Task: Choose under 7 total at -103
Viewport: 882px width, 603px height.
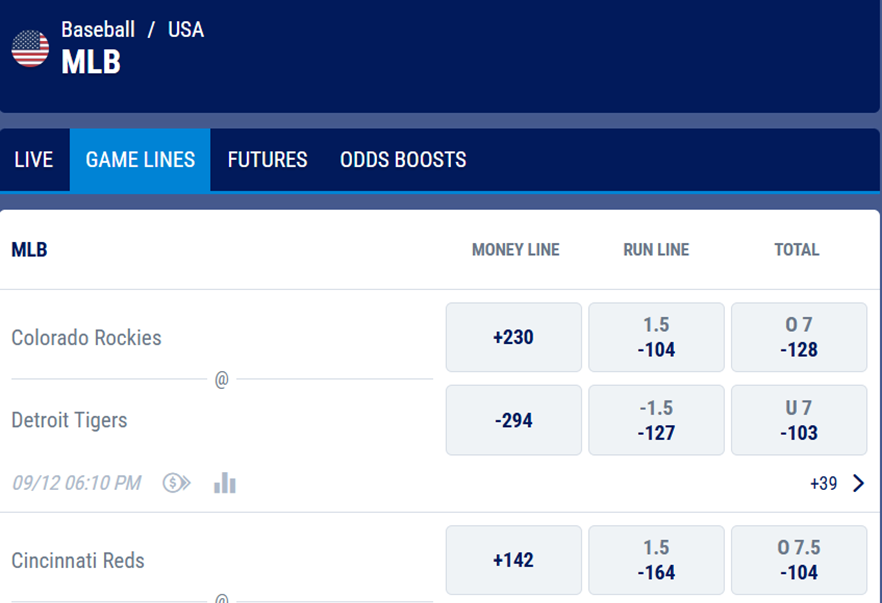Action: coord(799,421)
